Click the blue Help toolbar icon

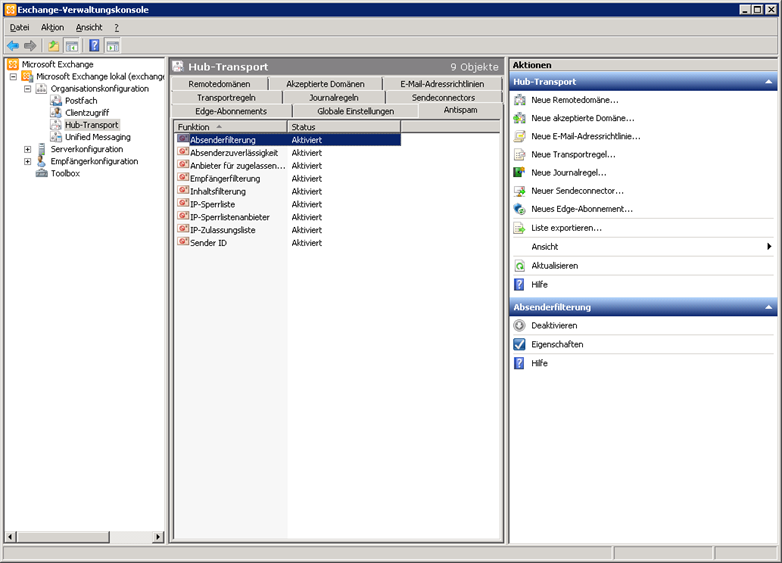tap(94, 46)
